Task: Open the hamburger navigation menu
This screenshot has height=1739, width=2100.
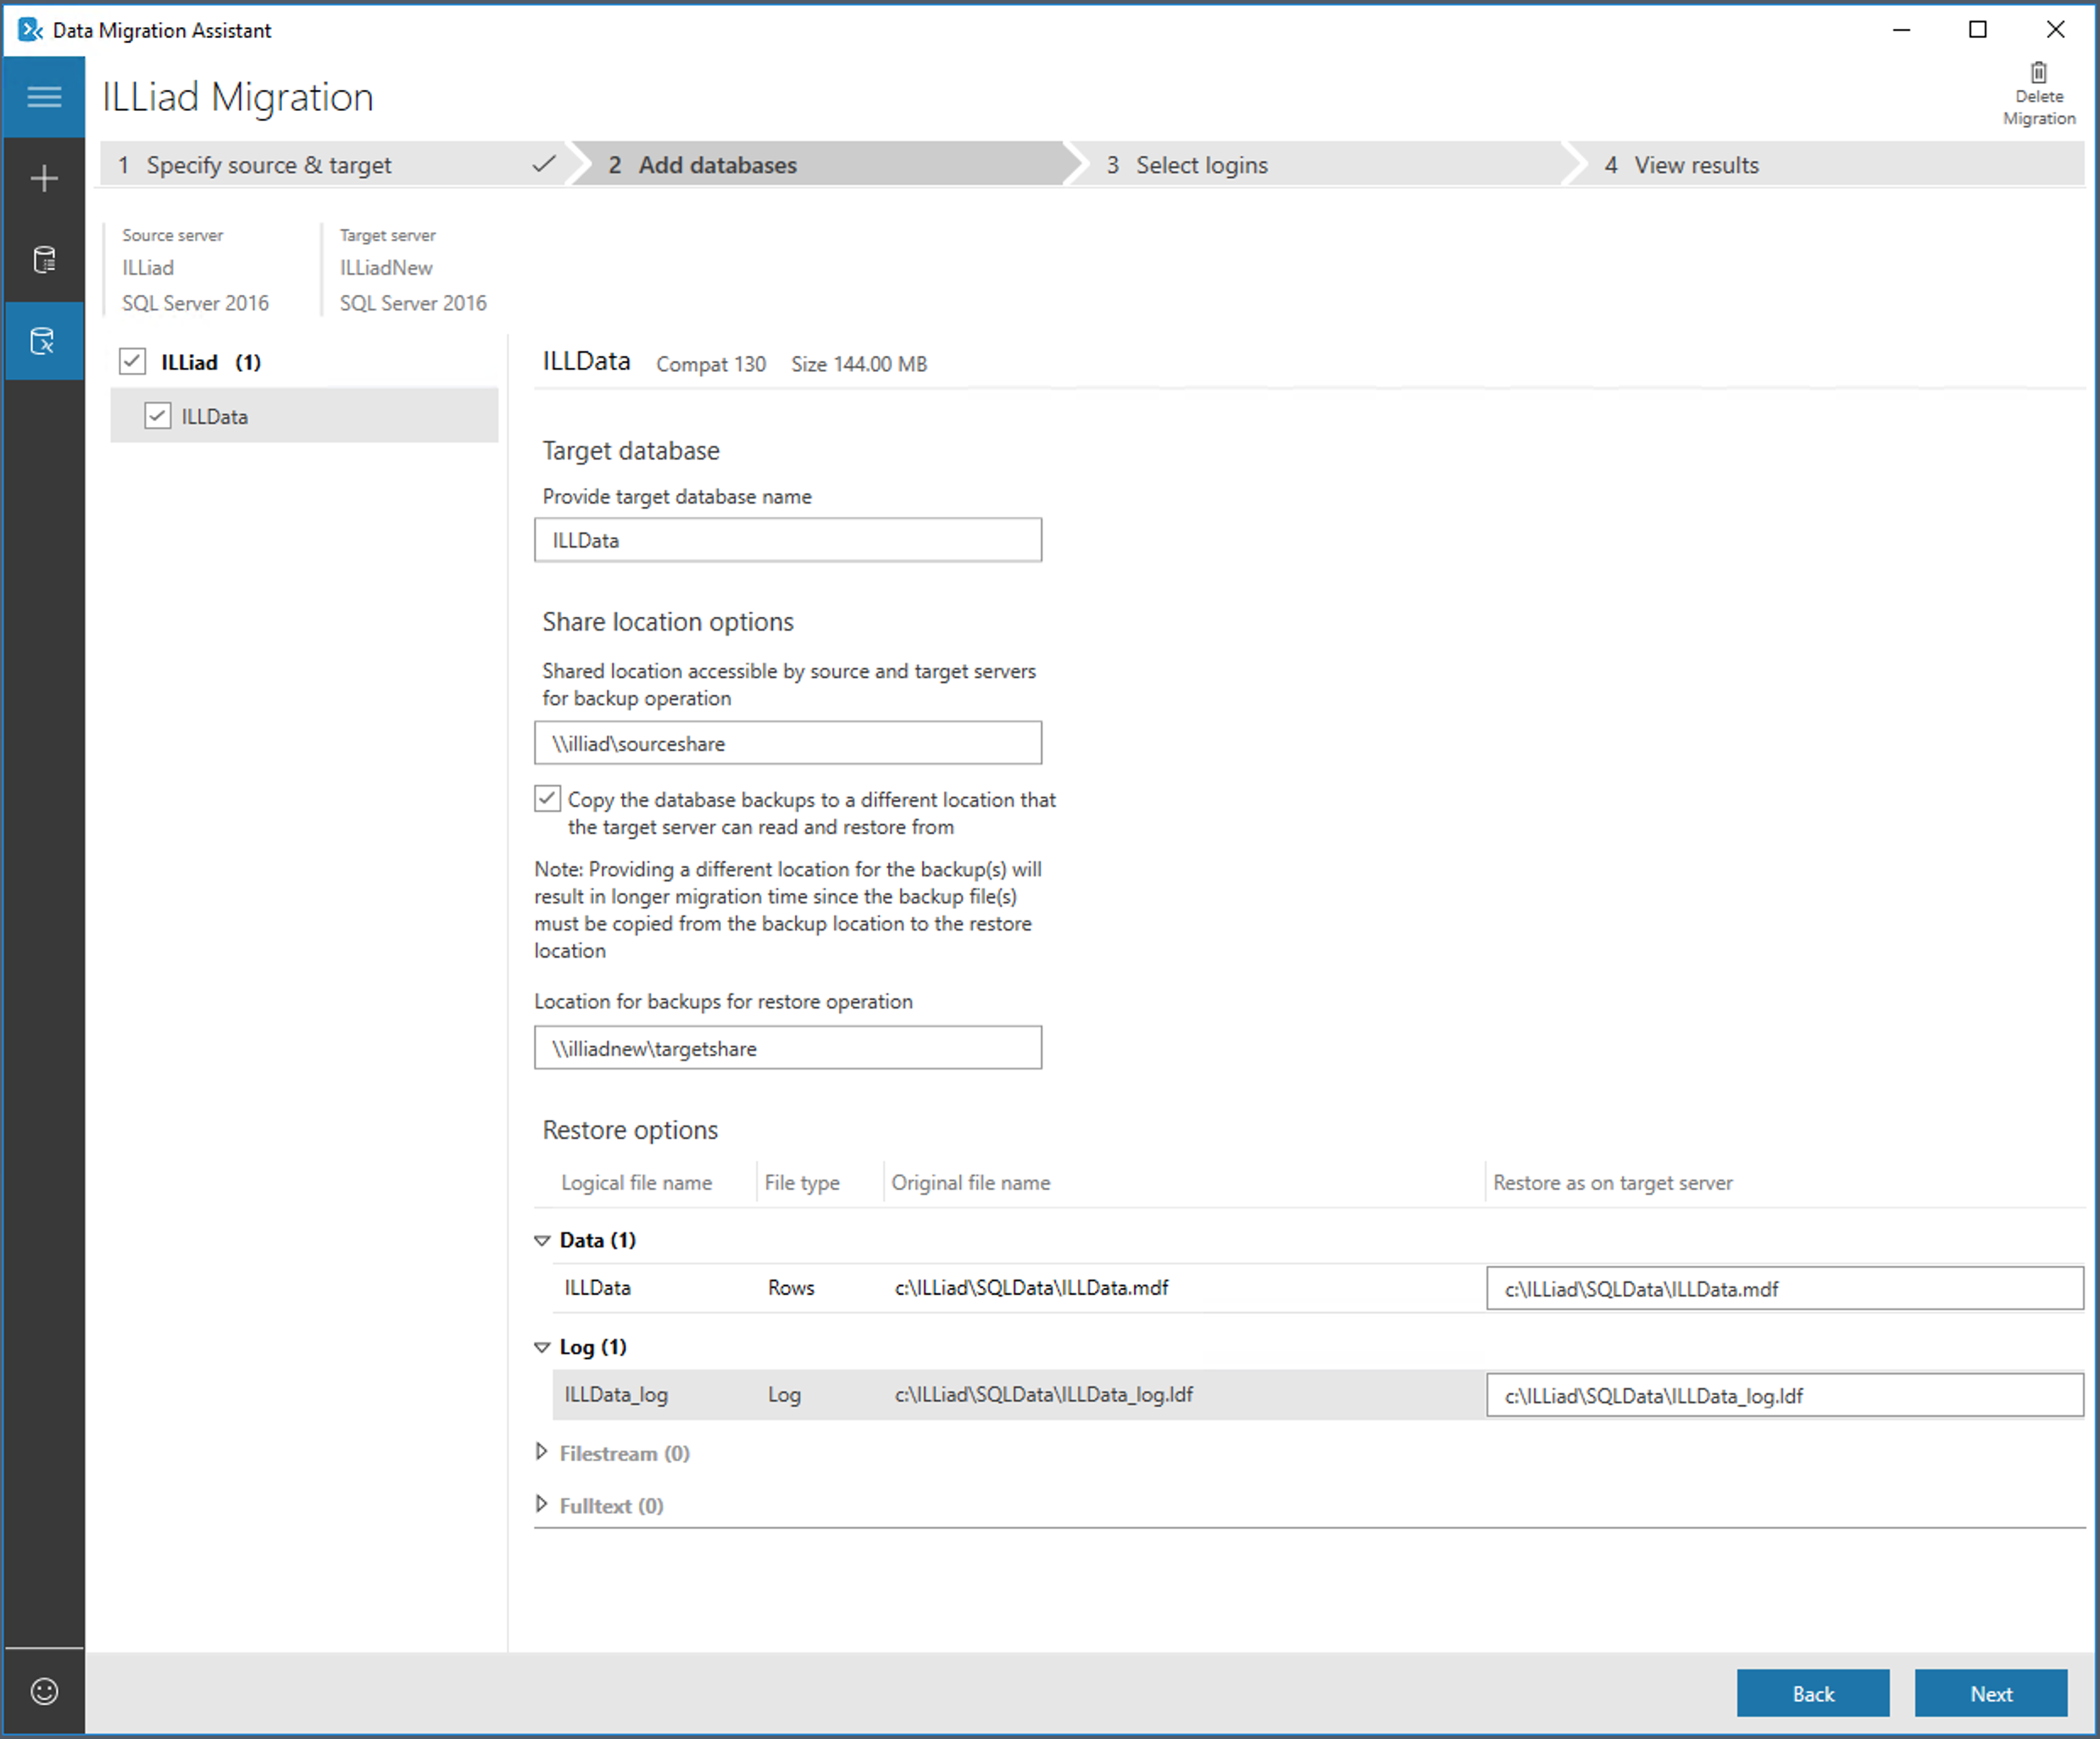Action: click(x=43, y=96)
